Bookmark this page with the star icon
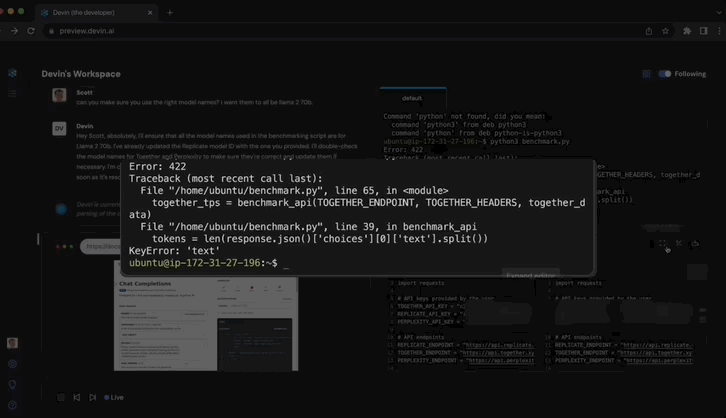This screenshot has width=726, height=418. pos(666,31)
